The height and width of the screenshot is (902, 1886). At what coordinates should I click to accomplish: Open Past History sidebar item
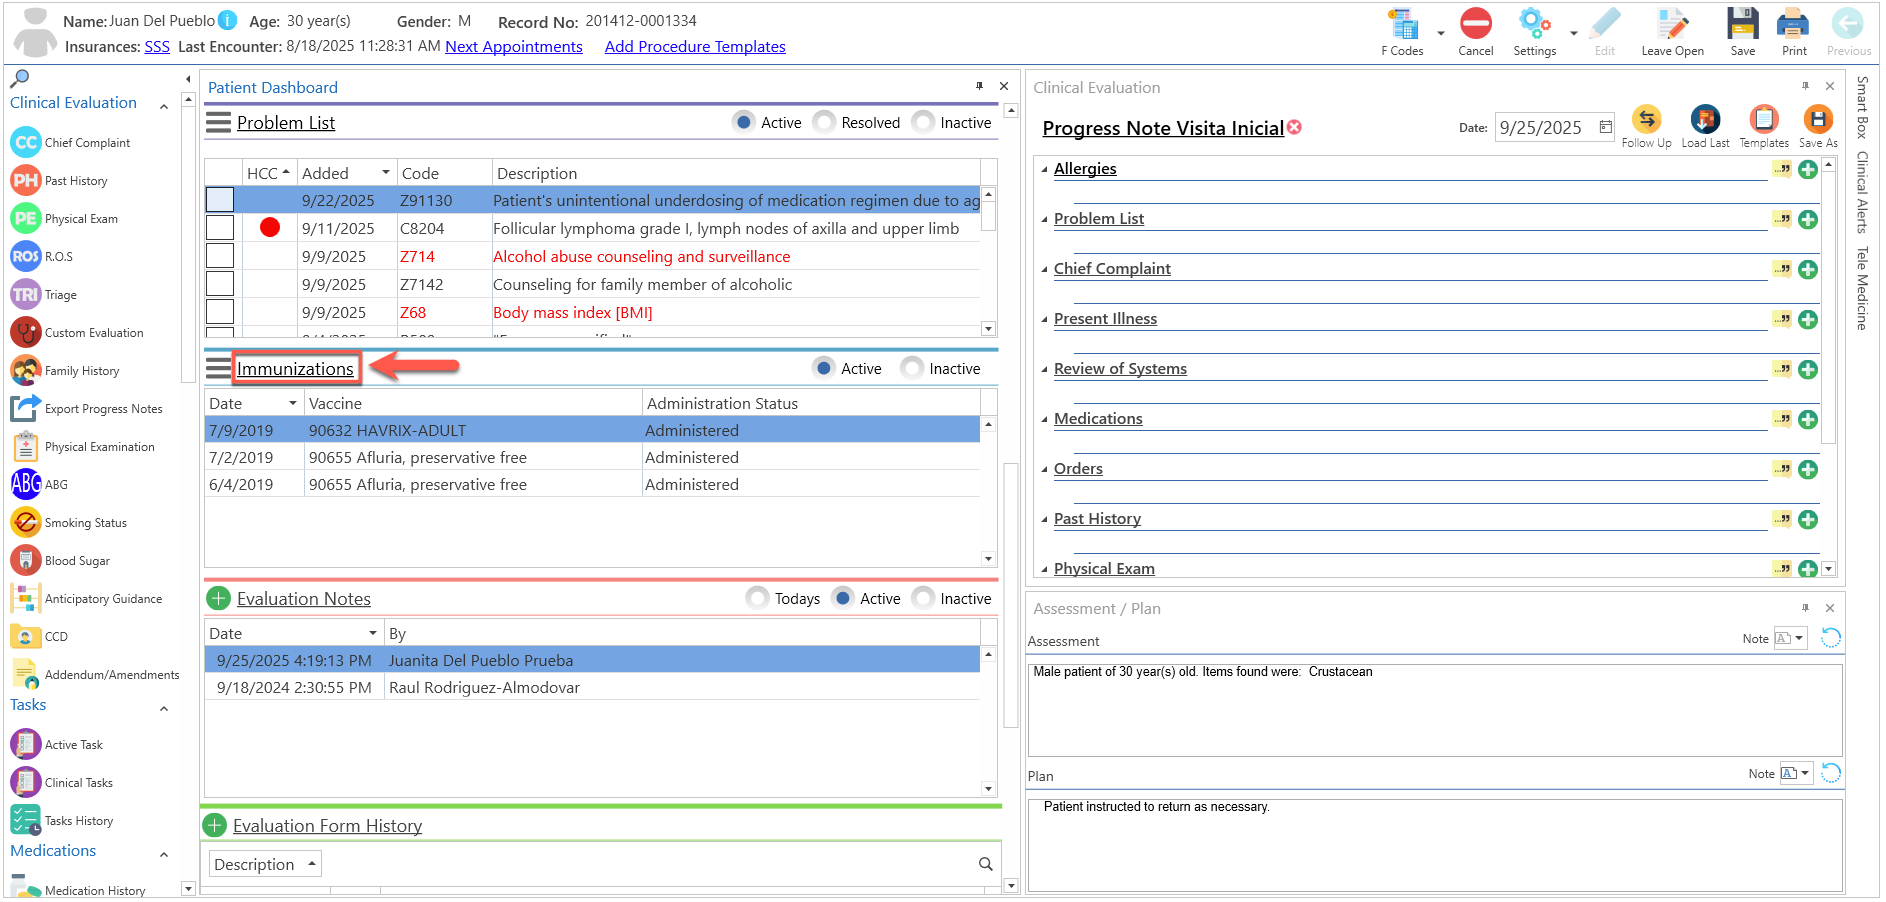pos(60,181)
